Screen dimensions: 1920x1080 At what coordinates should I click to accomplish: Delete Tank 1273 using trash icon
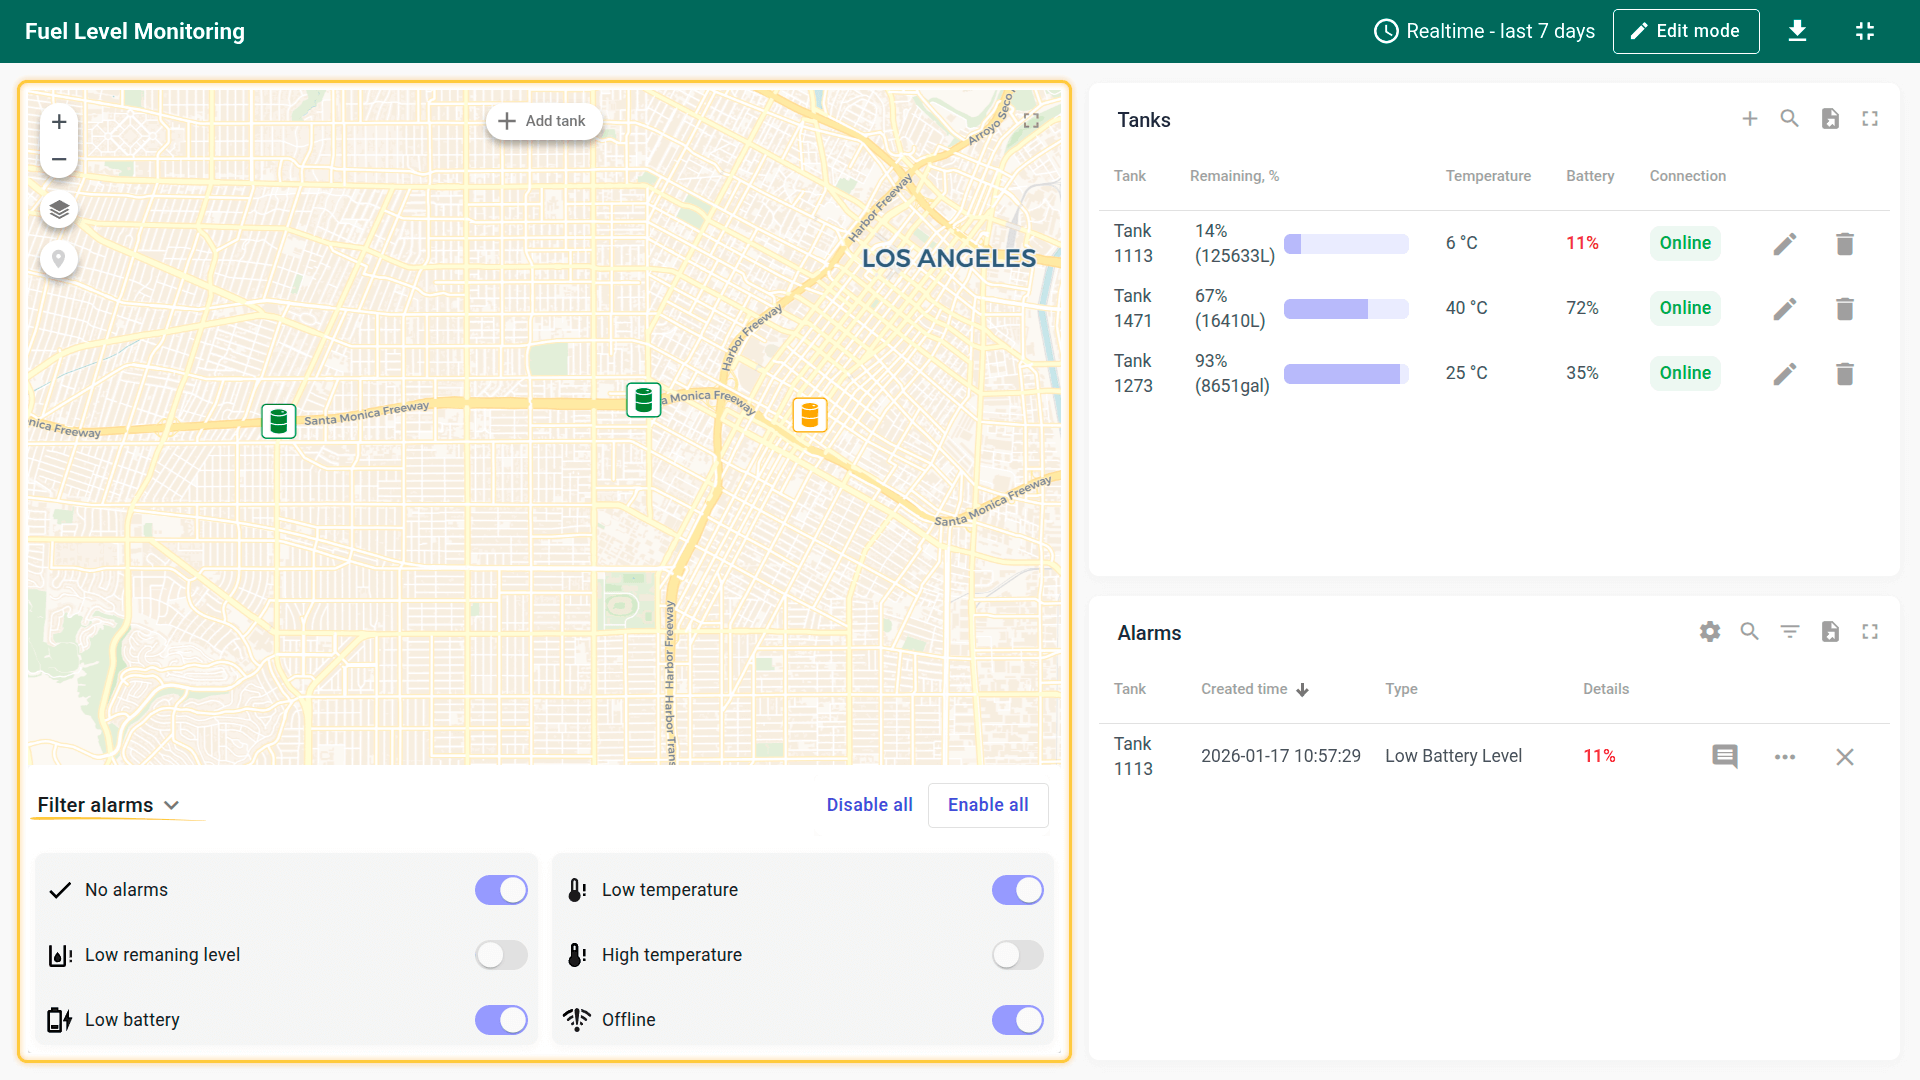(x=1844, y=374)
